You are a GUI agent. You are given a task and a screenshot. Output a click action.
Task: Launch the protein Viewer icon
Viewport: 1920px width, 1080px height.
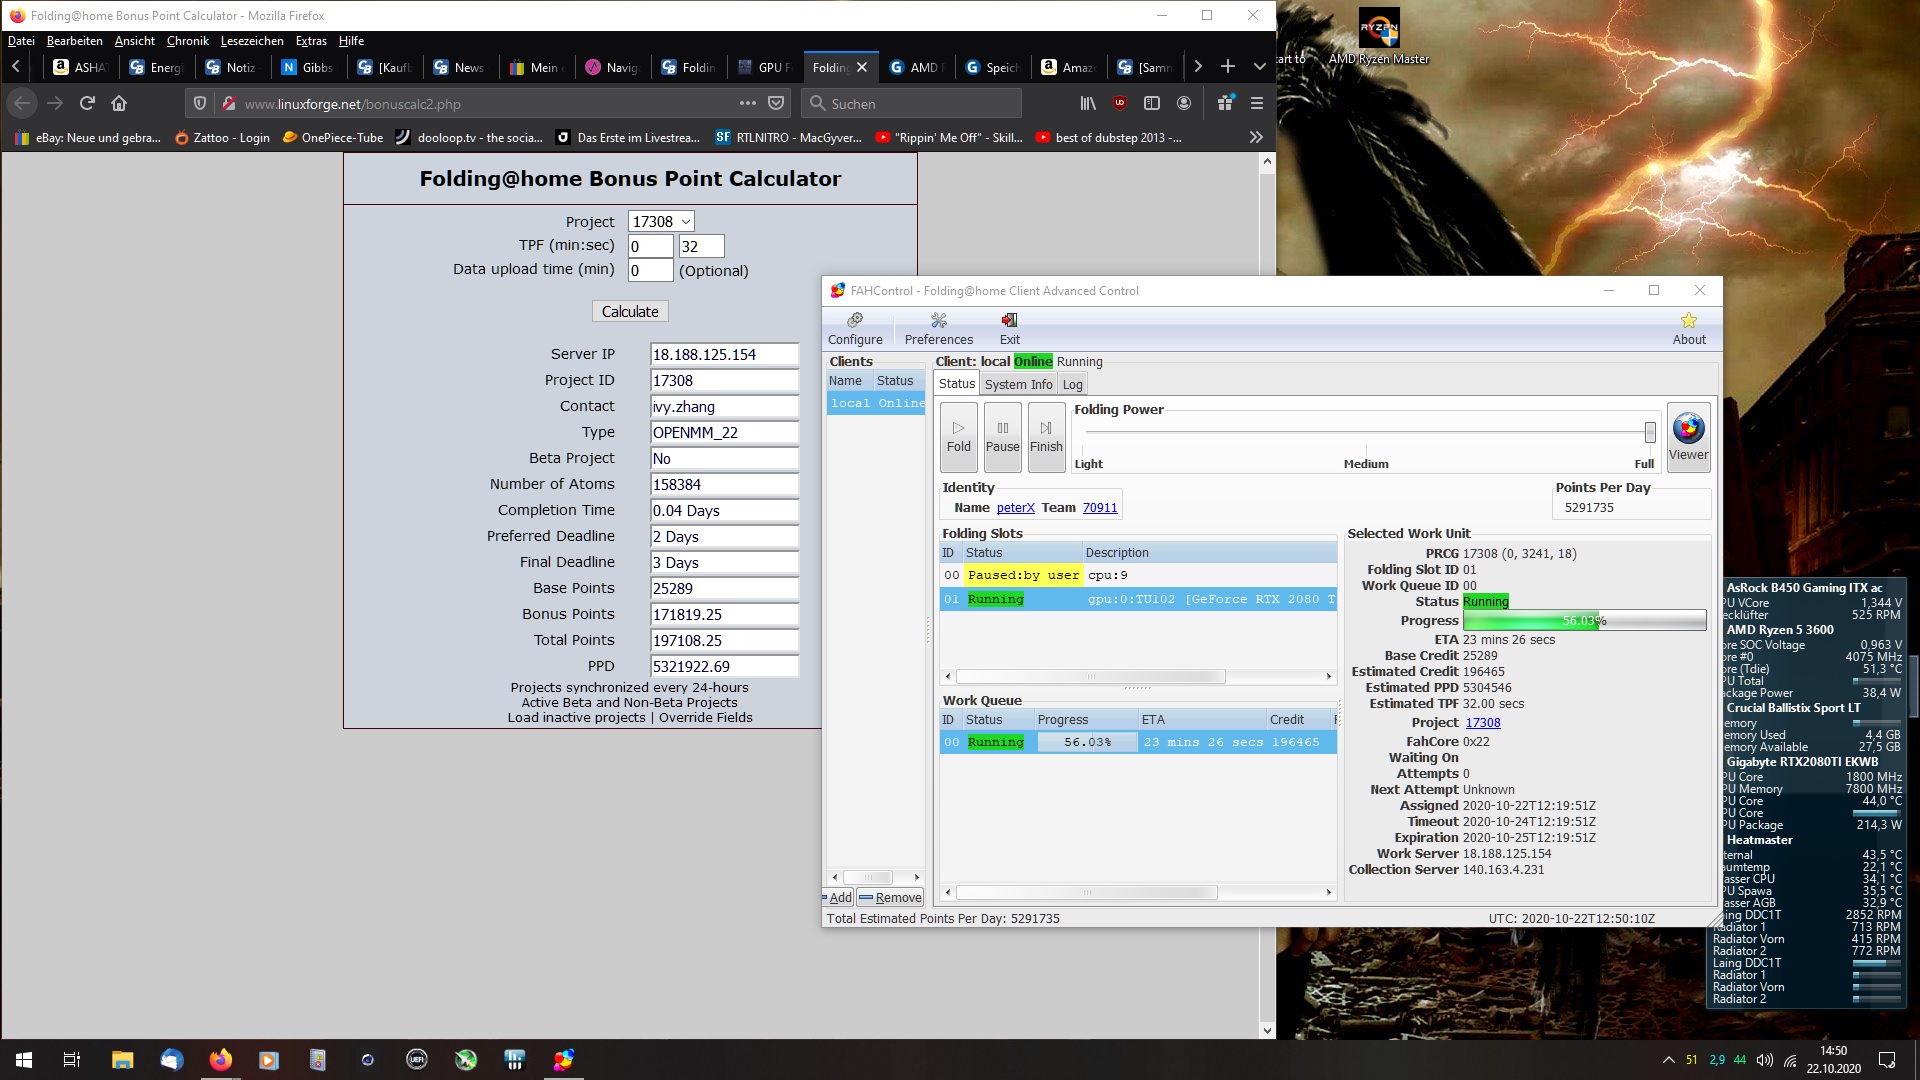click(1688, 430)
